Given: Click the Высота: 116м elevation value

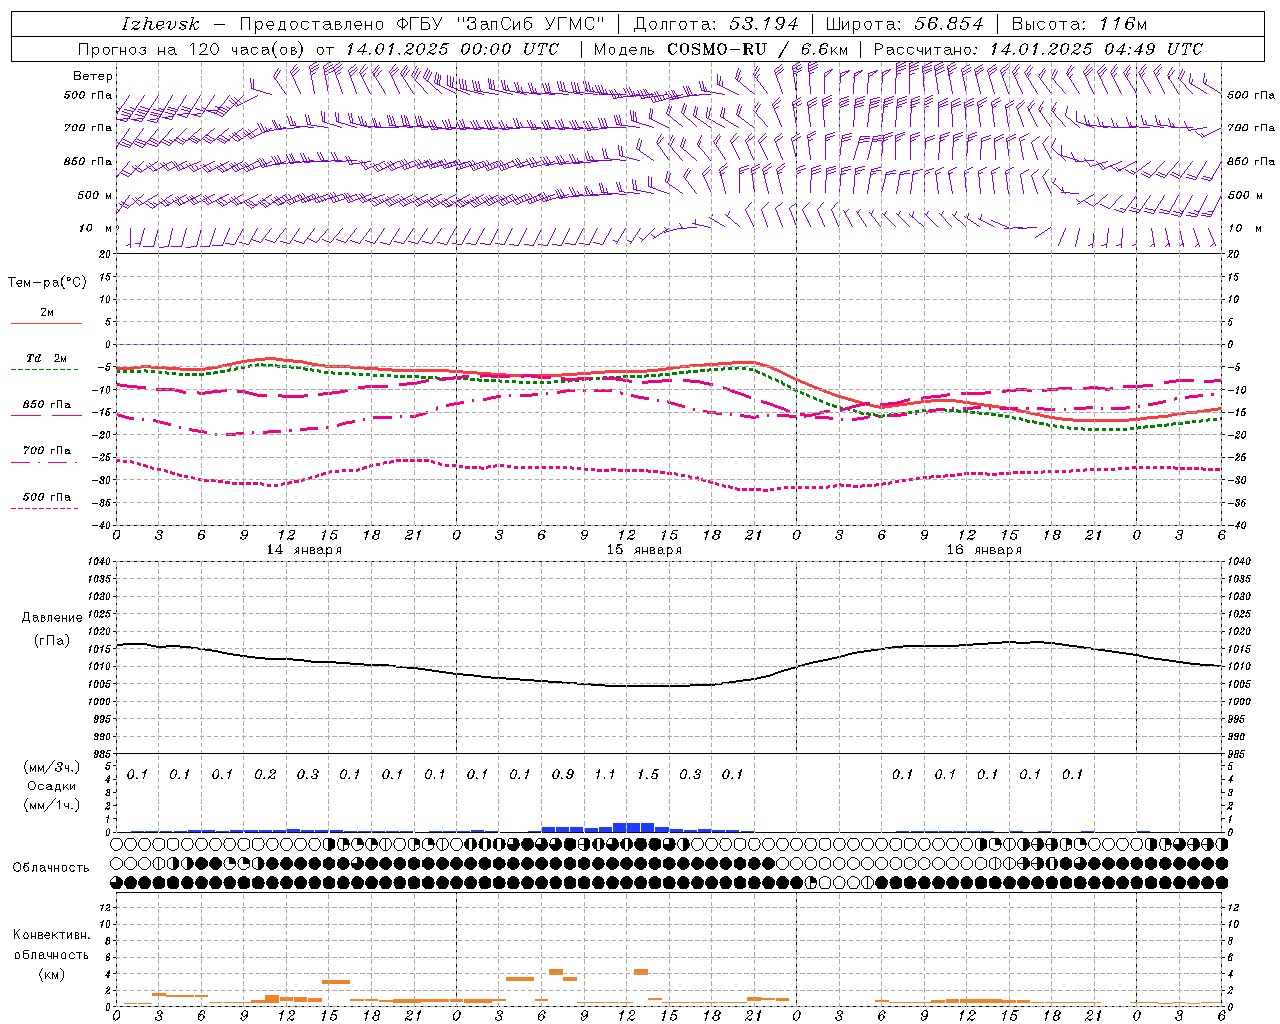Looking at the screenshot, I should click(x=1079, y=24).
